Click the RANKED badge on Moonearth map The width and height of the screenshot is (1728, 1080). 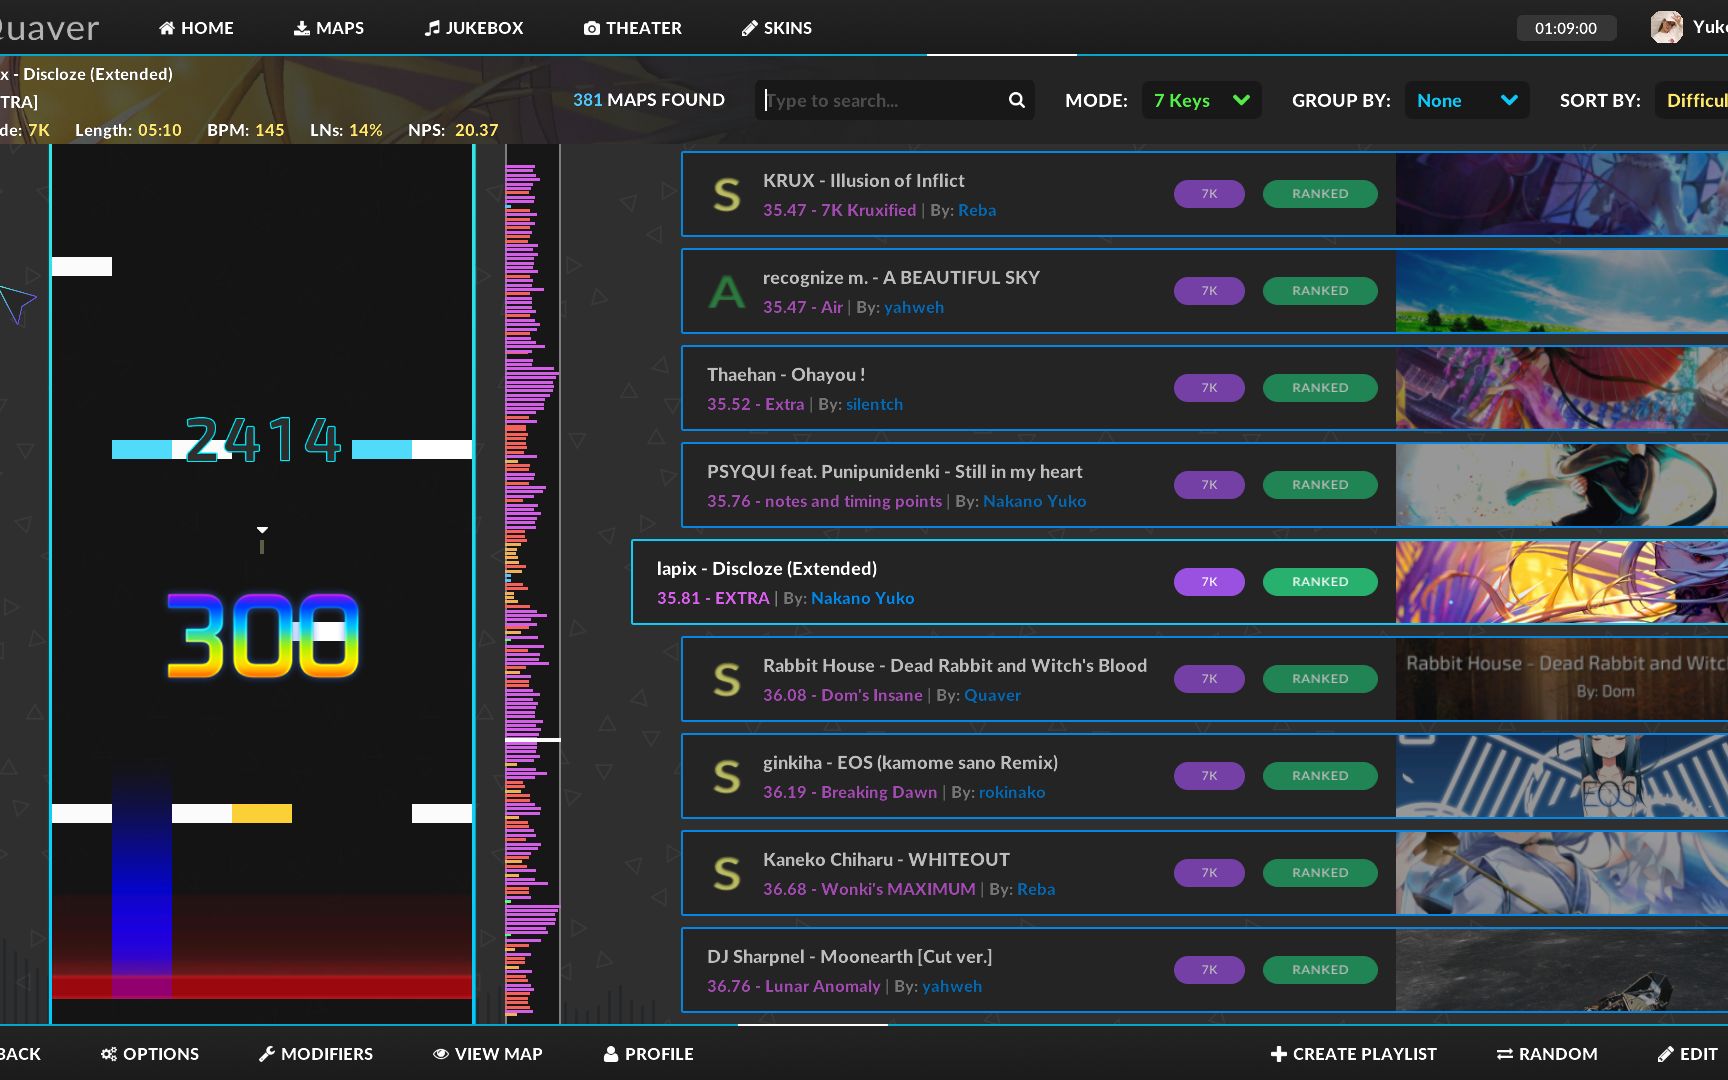[x=1320, y=970]
